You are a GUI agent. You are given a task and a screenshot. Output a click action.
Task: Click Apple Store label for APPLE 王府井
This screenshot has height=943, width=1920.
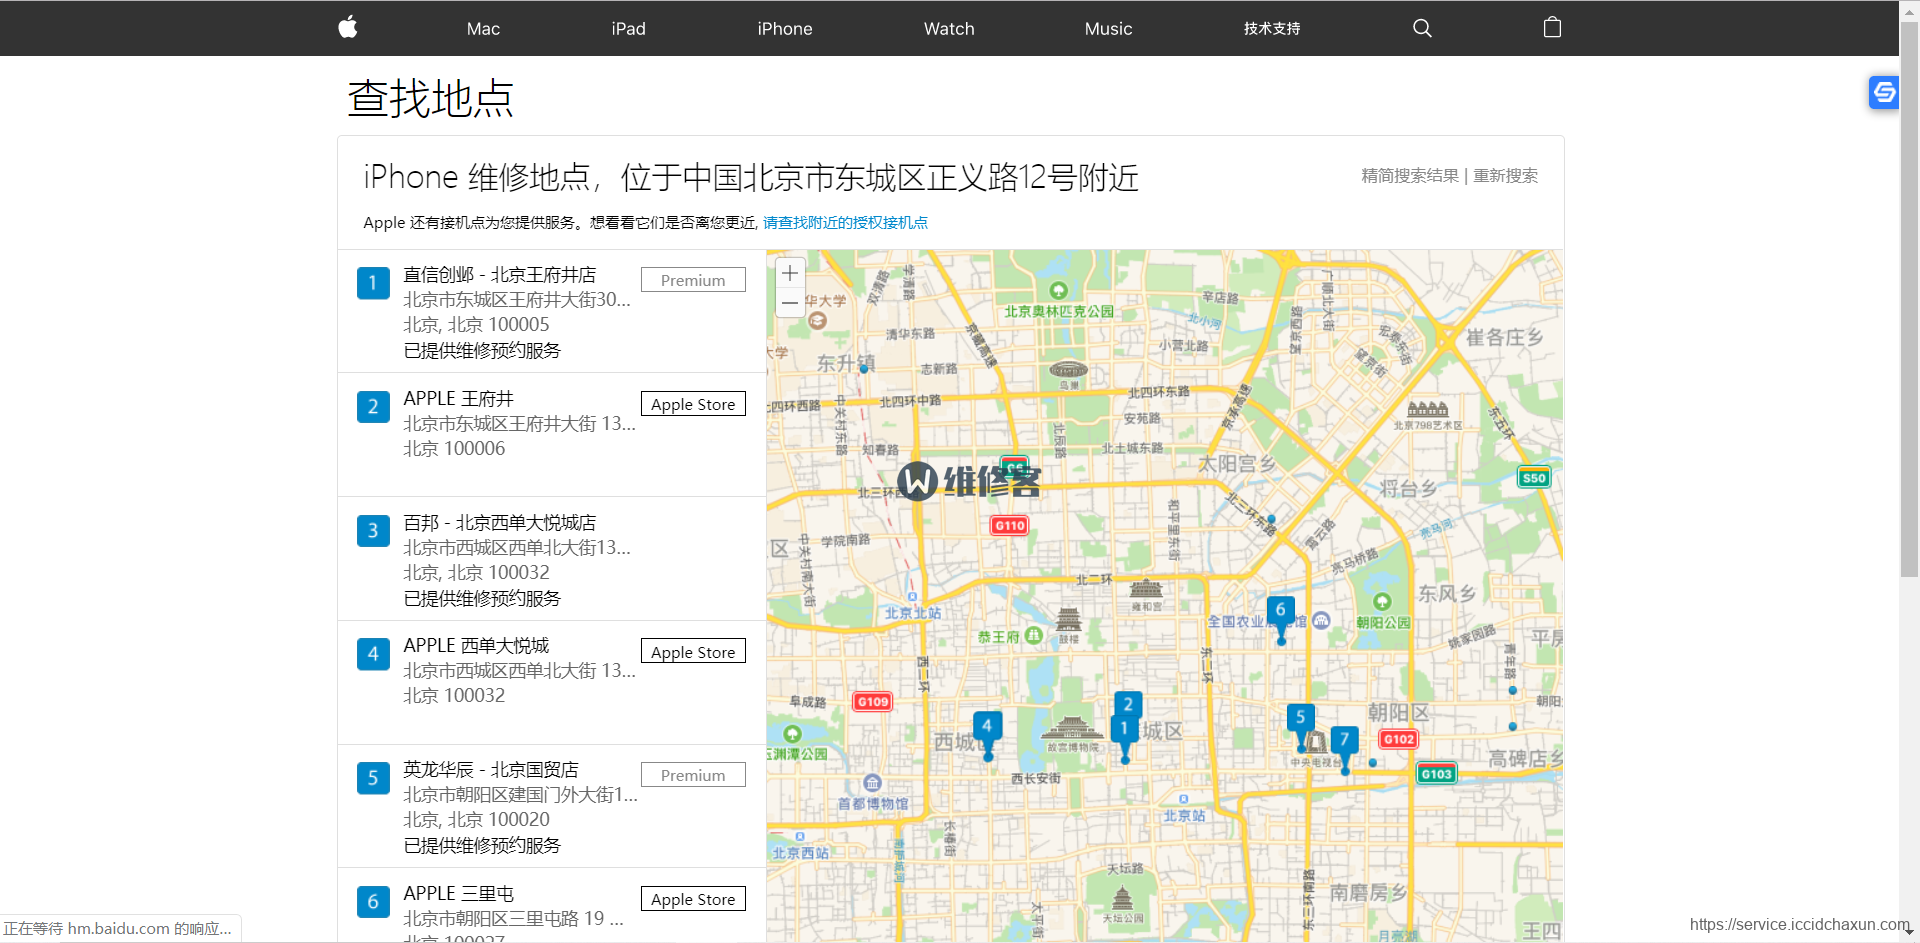point(693,404)
